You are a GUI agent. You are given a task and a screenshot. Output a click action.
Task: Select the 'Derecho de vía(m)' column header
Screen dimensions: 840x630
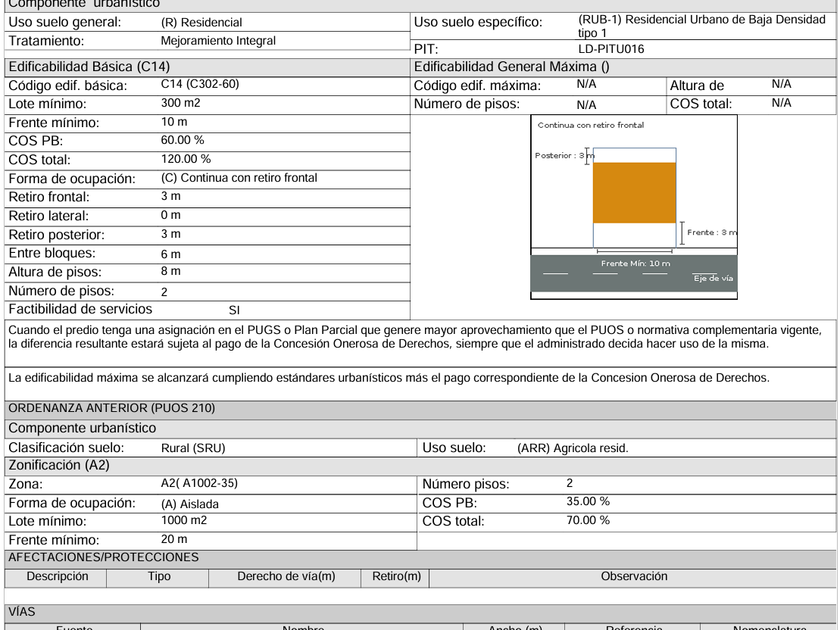(286, 576)
